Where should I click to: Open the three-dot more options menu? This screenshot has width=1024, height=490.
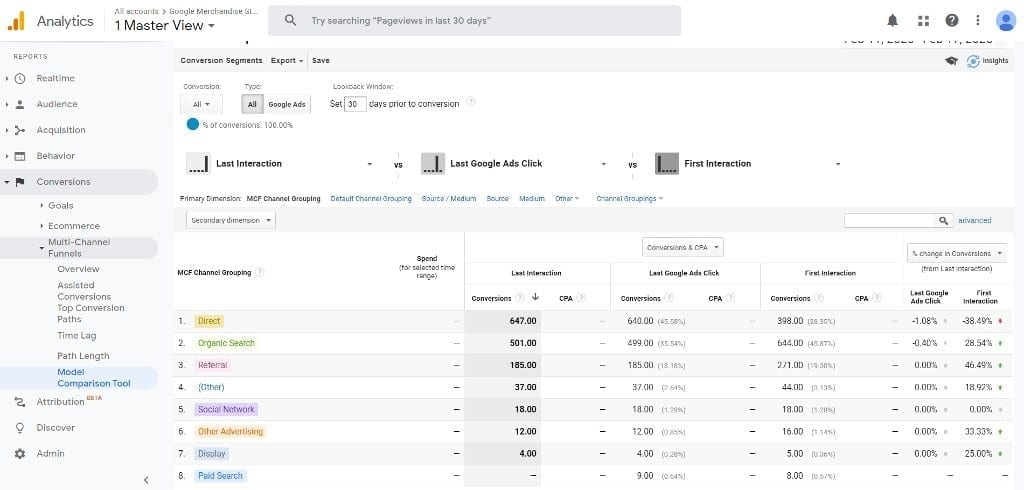click(x=978, y=21)
